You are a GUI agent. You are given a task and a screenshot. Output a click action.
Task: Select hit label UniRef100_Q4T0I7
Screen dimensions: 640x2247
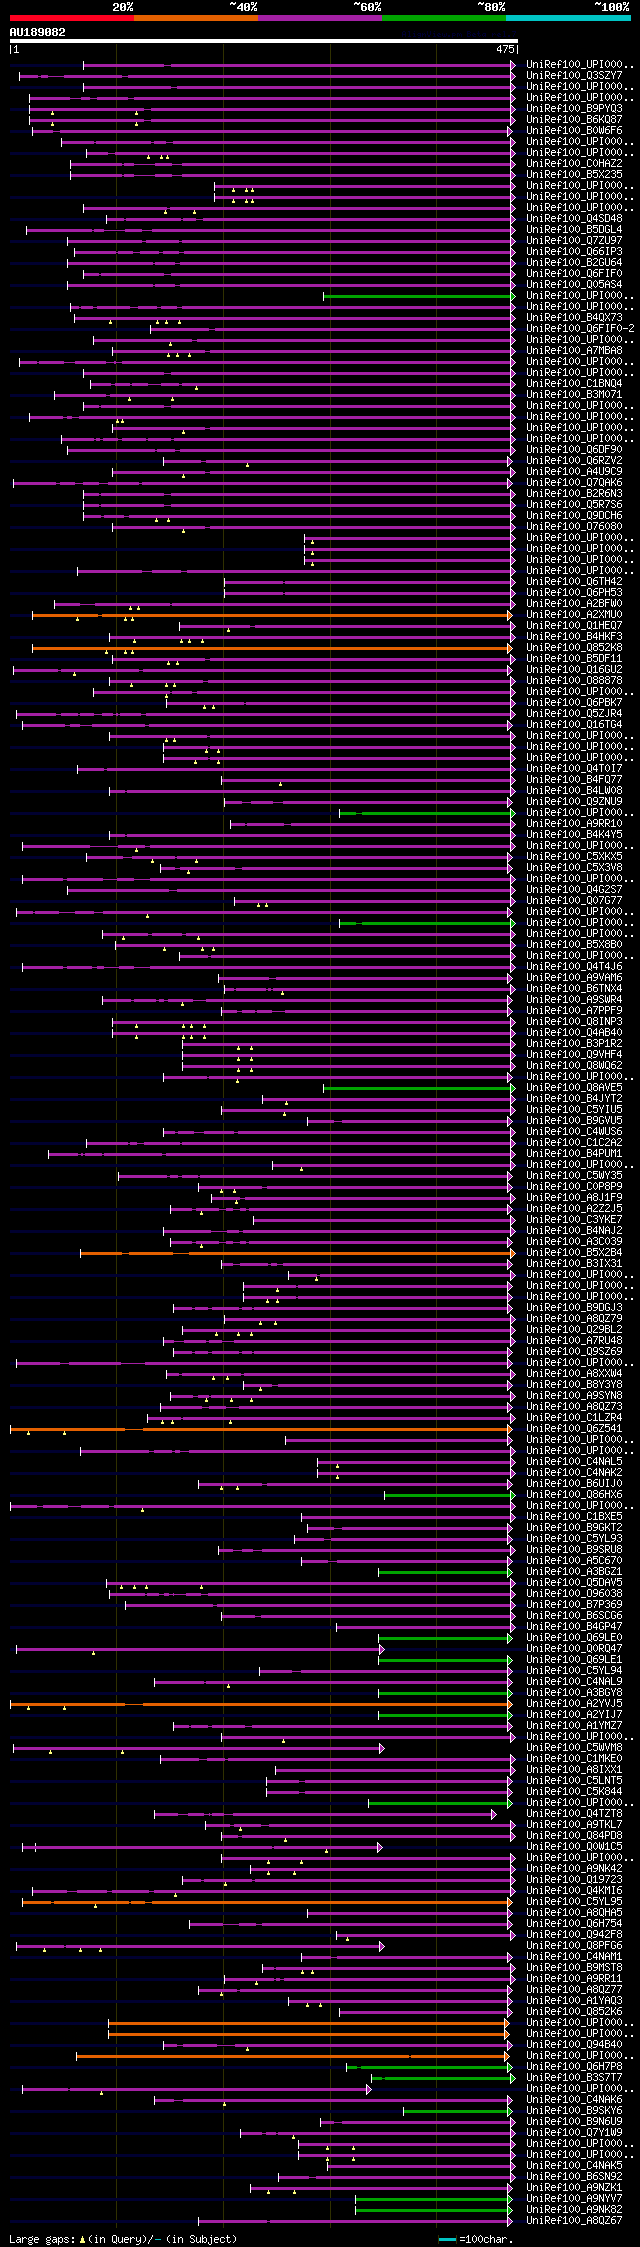tap(574, 768)
